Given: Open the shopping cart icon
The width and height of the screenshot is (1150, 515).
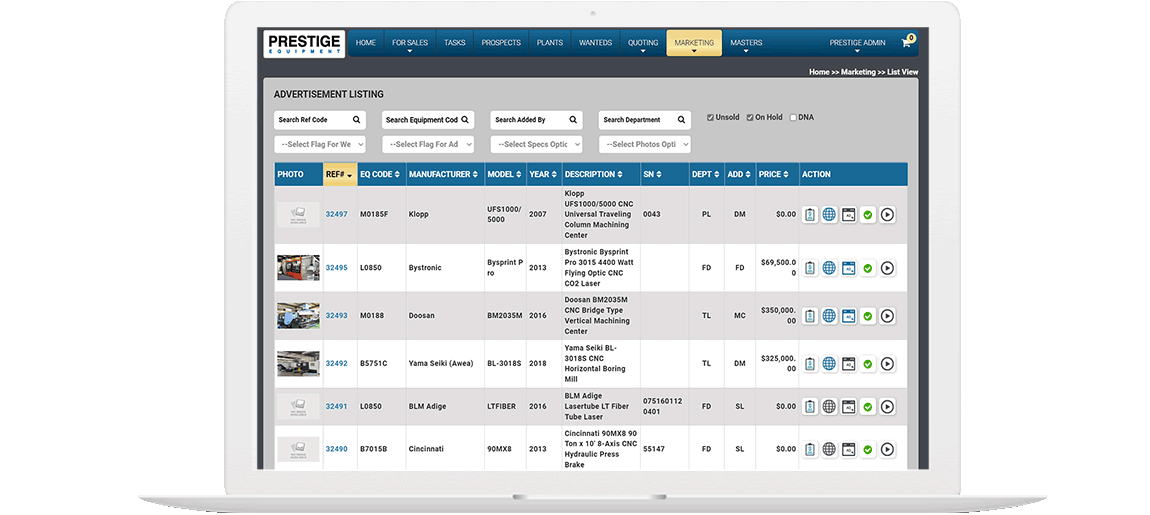Looking at the screenshot, I should 907,43.
